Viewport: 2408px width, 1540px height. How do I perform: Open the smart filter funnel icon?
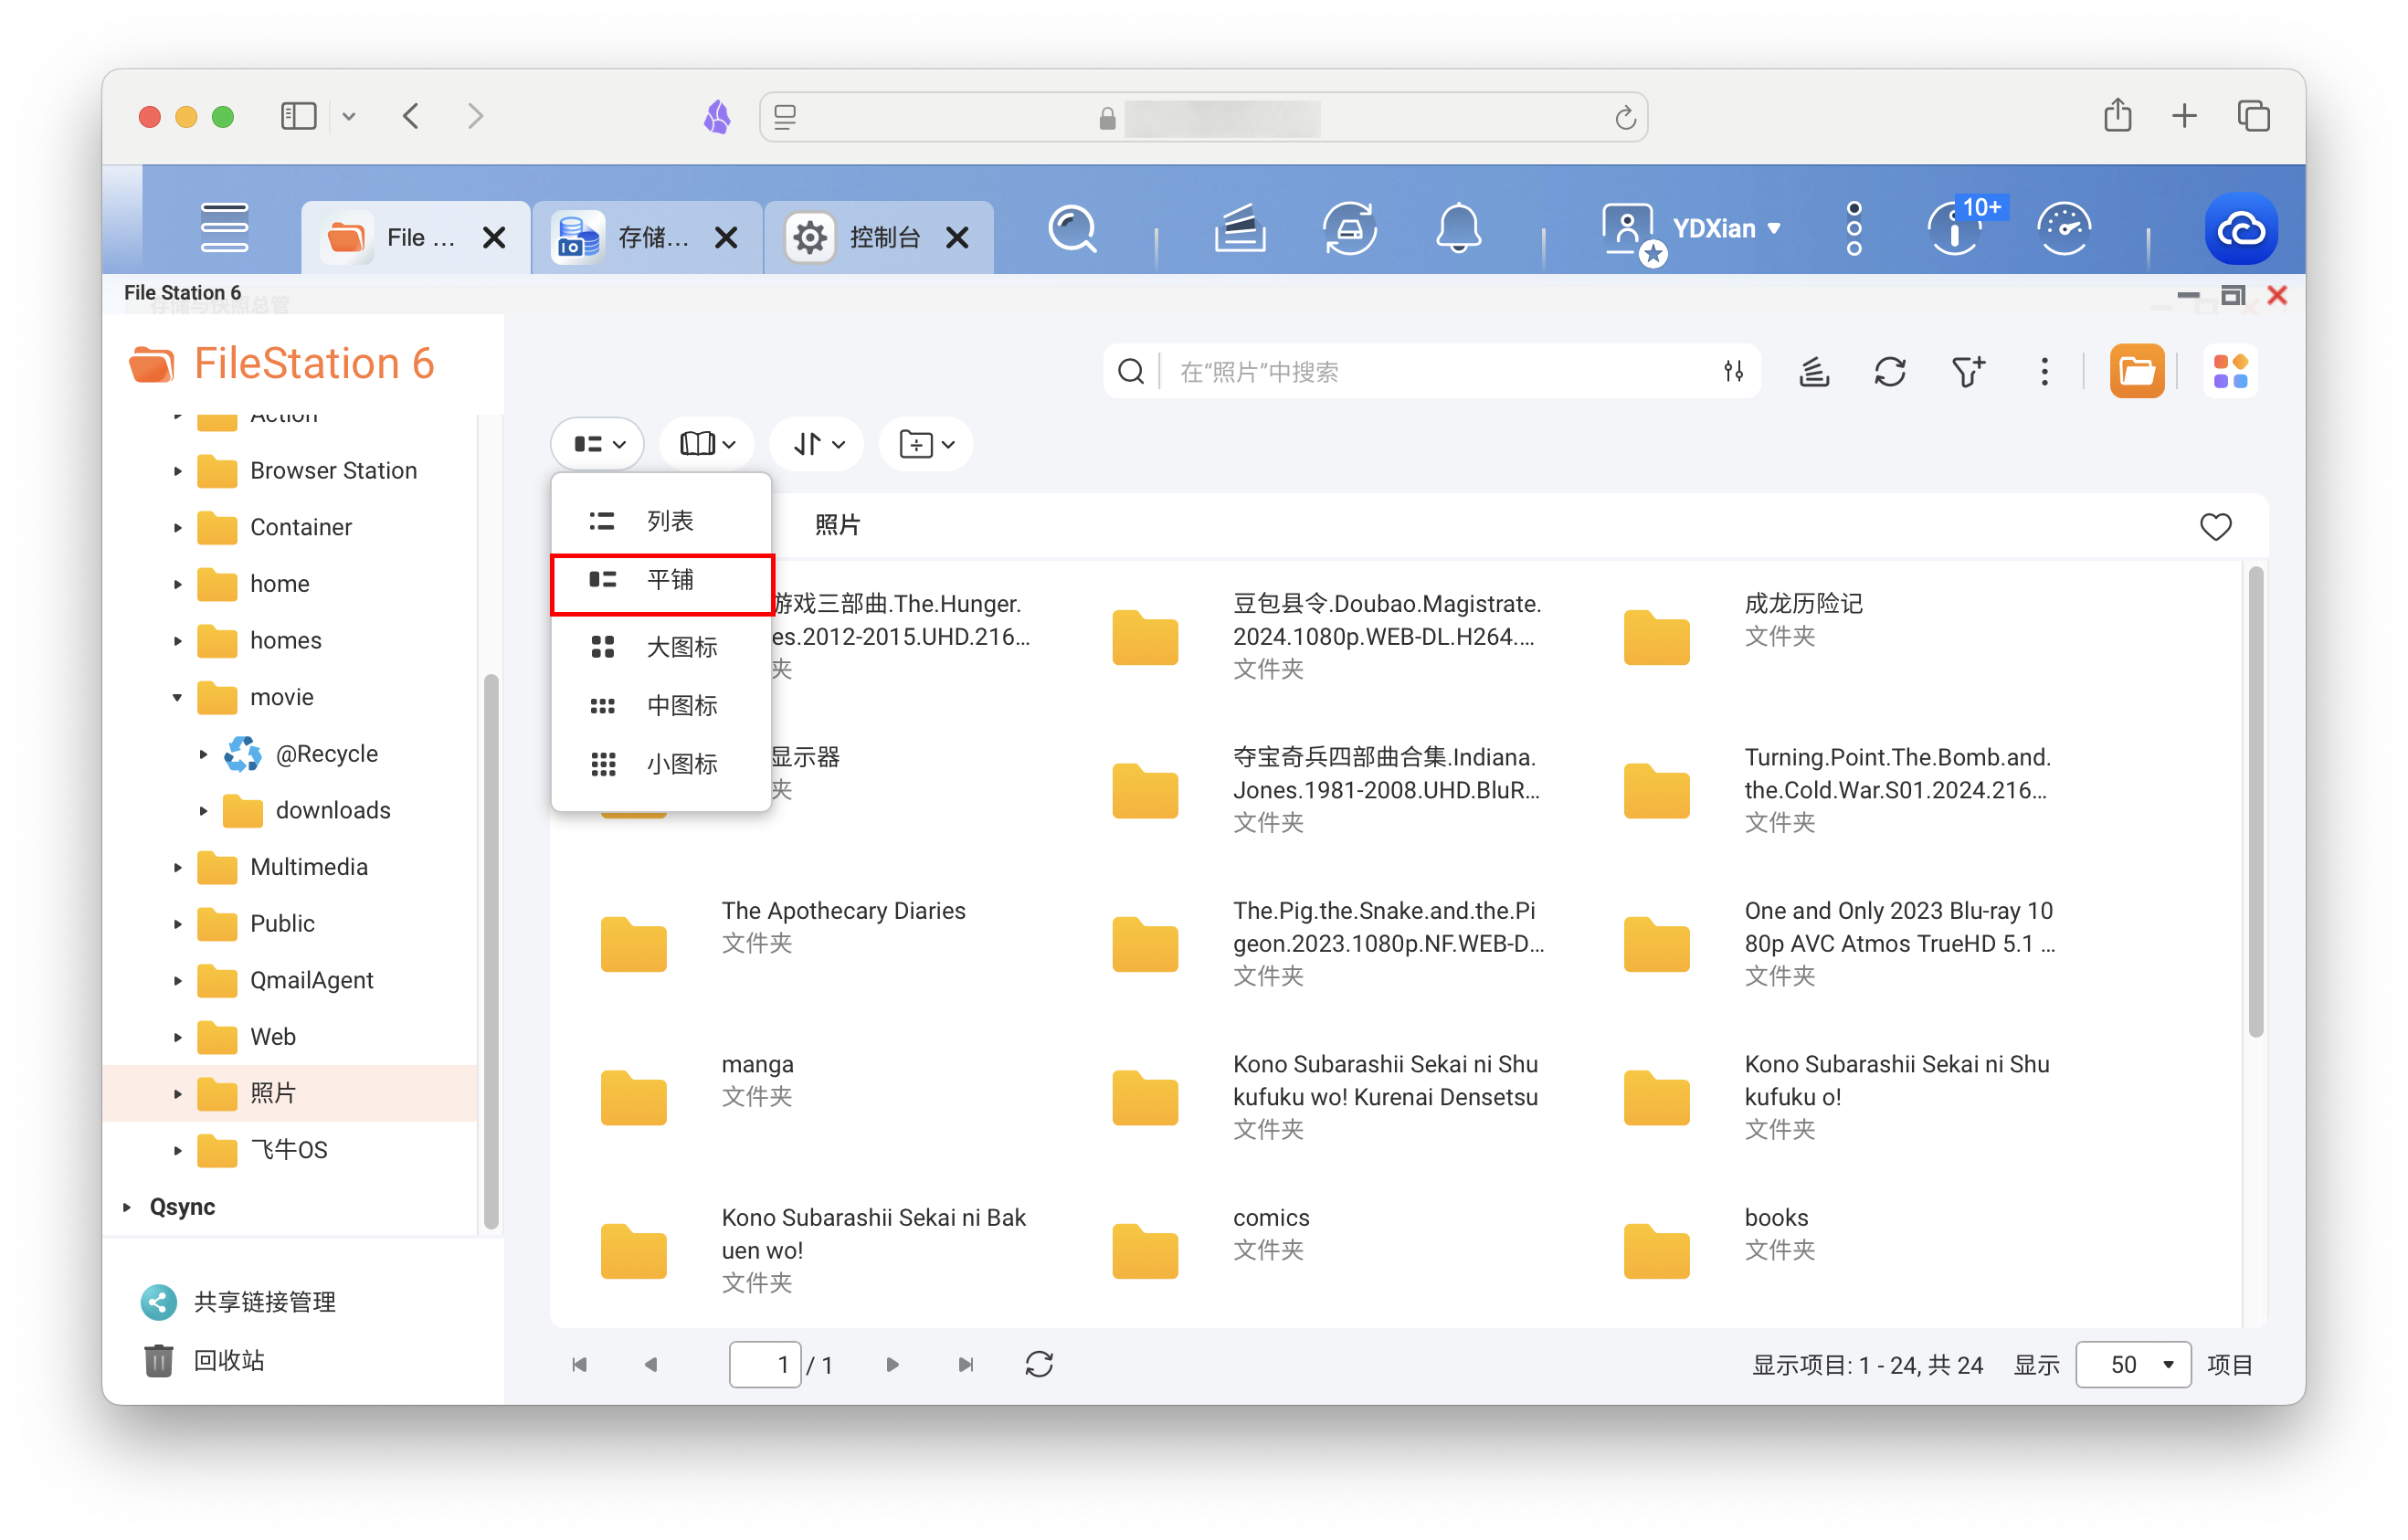click(x=1967, y=372)
